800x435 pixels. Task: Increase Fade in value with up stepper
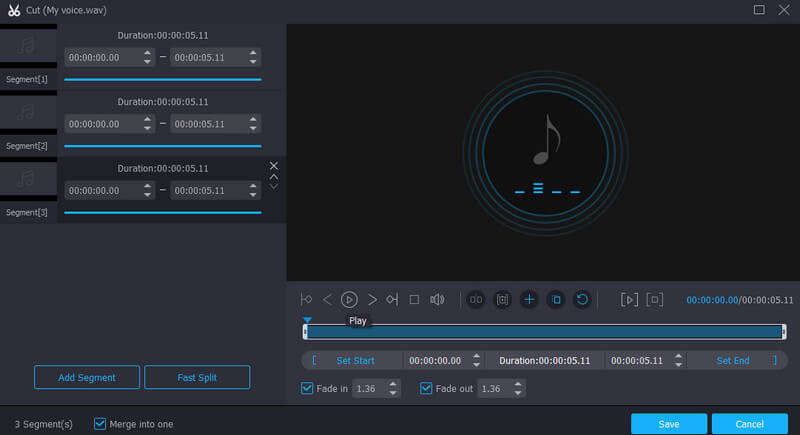(x=393, y=384)
